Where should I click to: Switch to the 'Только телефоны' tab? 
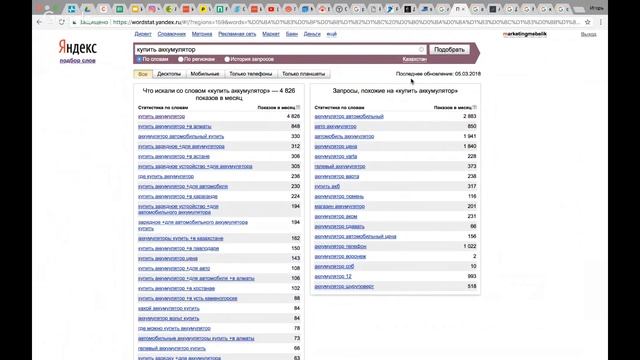click(x=251, y=74)
